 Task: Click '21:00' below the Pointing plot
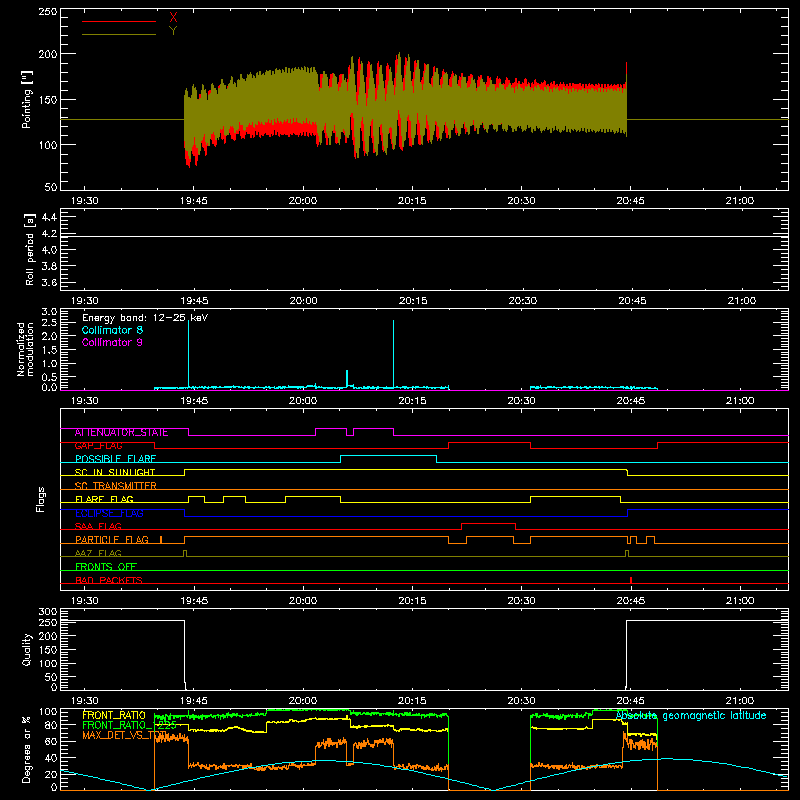(x=739, y=201)
